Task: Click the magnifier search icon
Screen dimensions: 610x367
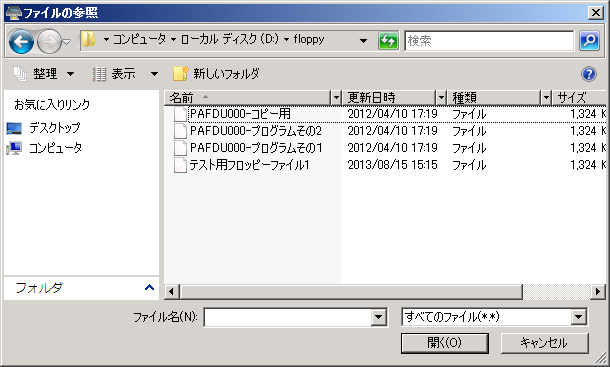Action: [589, 40]
